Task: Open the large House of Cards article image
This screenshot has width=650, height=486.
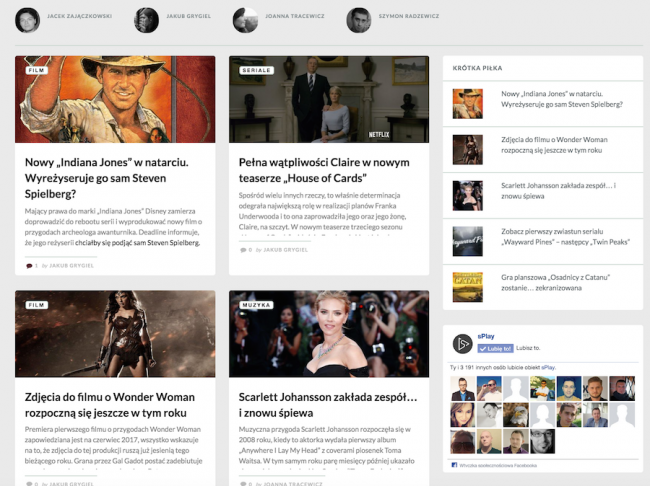Action: tap(329, 100)
